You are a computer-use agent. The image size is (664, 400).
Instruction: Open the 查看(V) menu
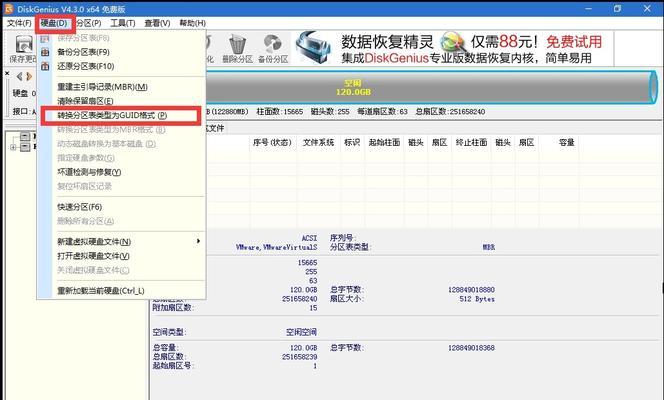point(157,23)
